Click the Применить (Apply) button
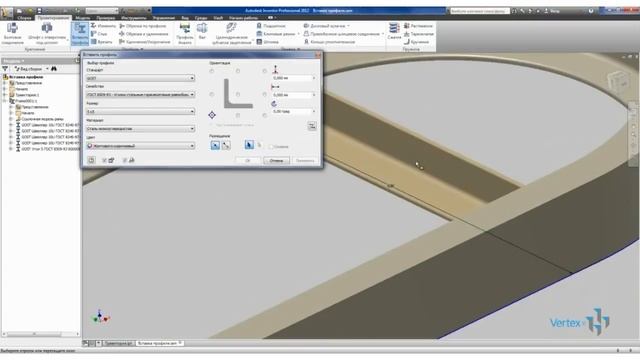 [305, 160]
